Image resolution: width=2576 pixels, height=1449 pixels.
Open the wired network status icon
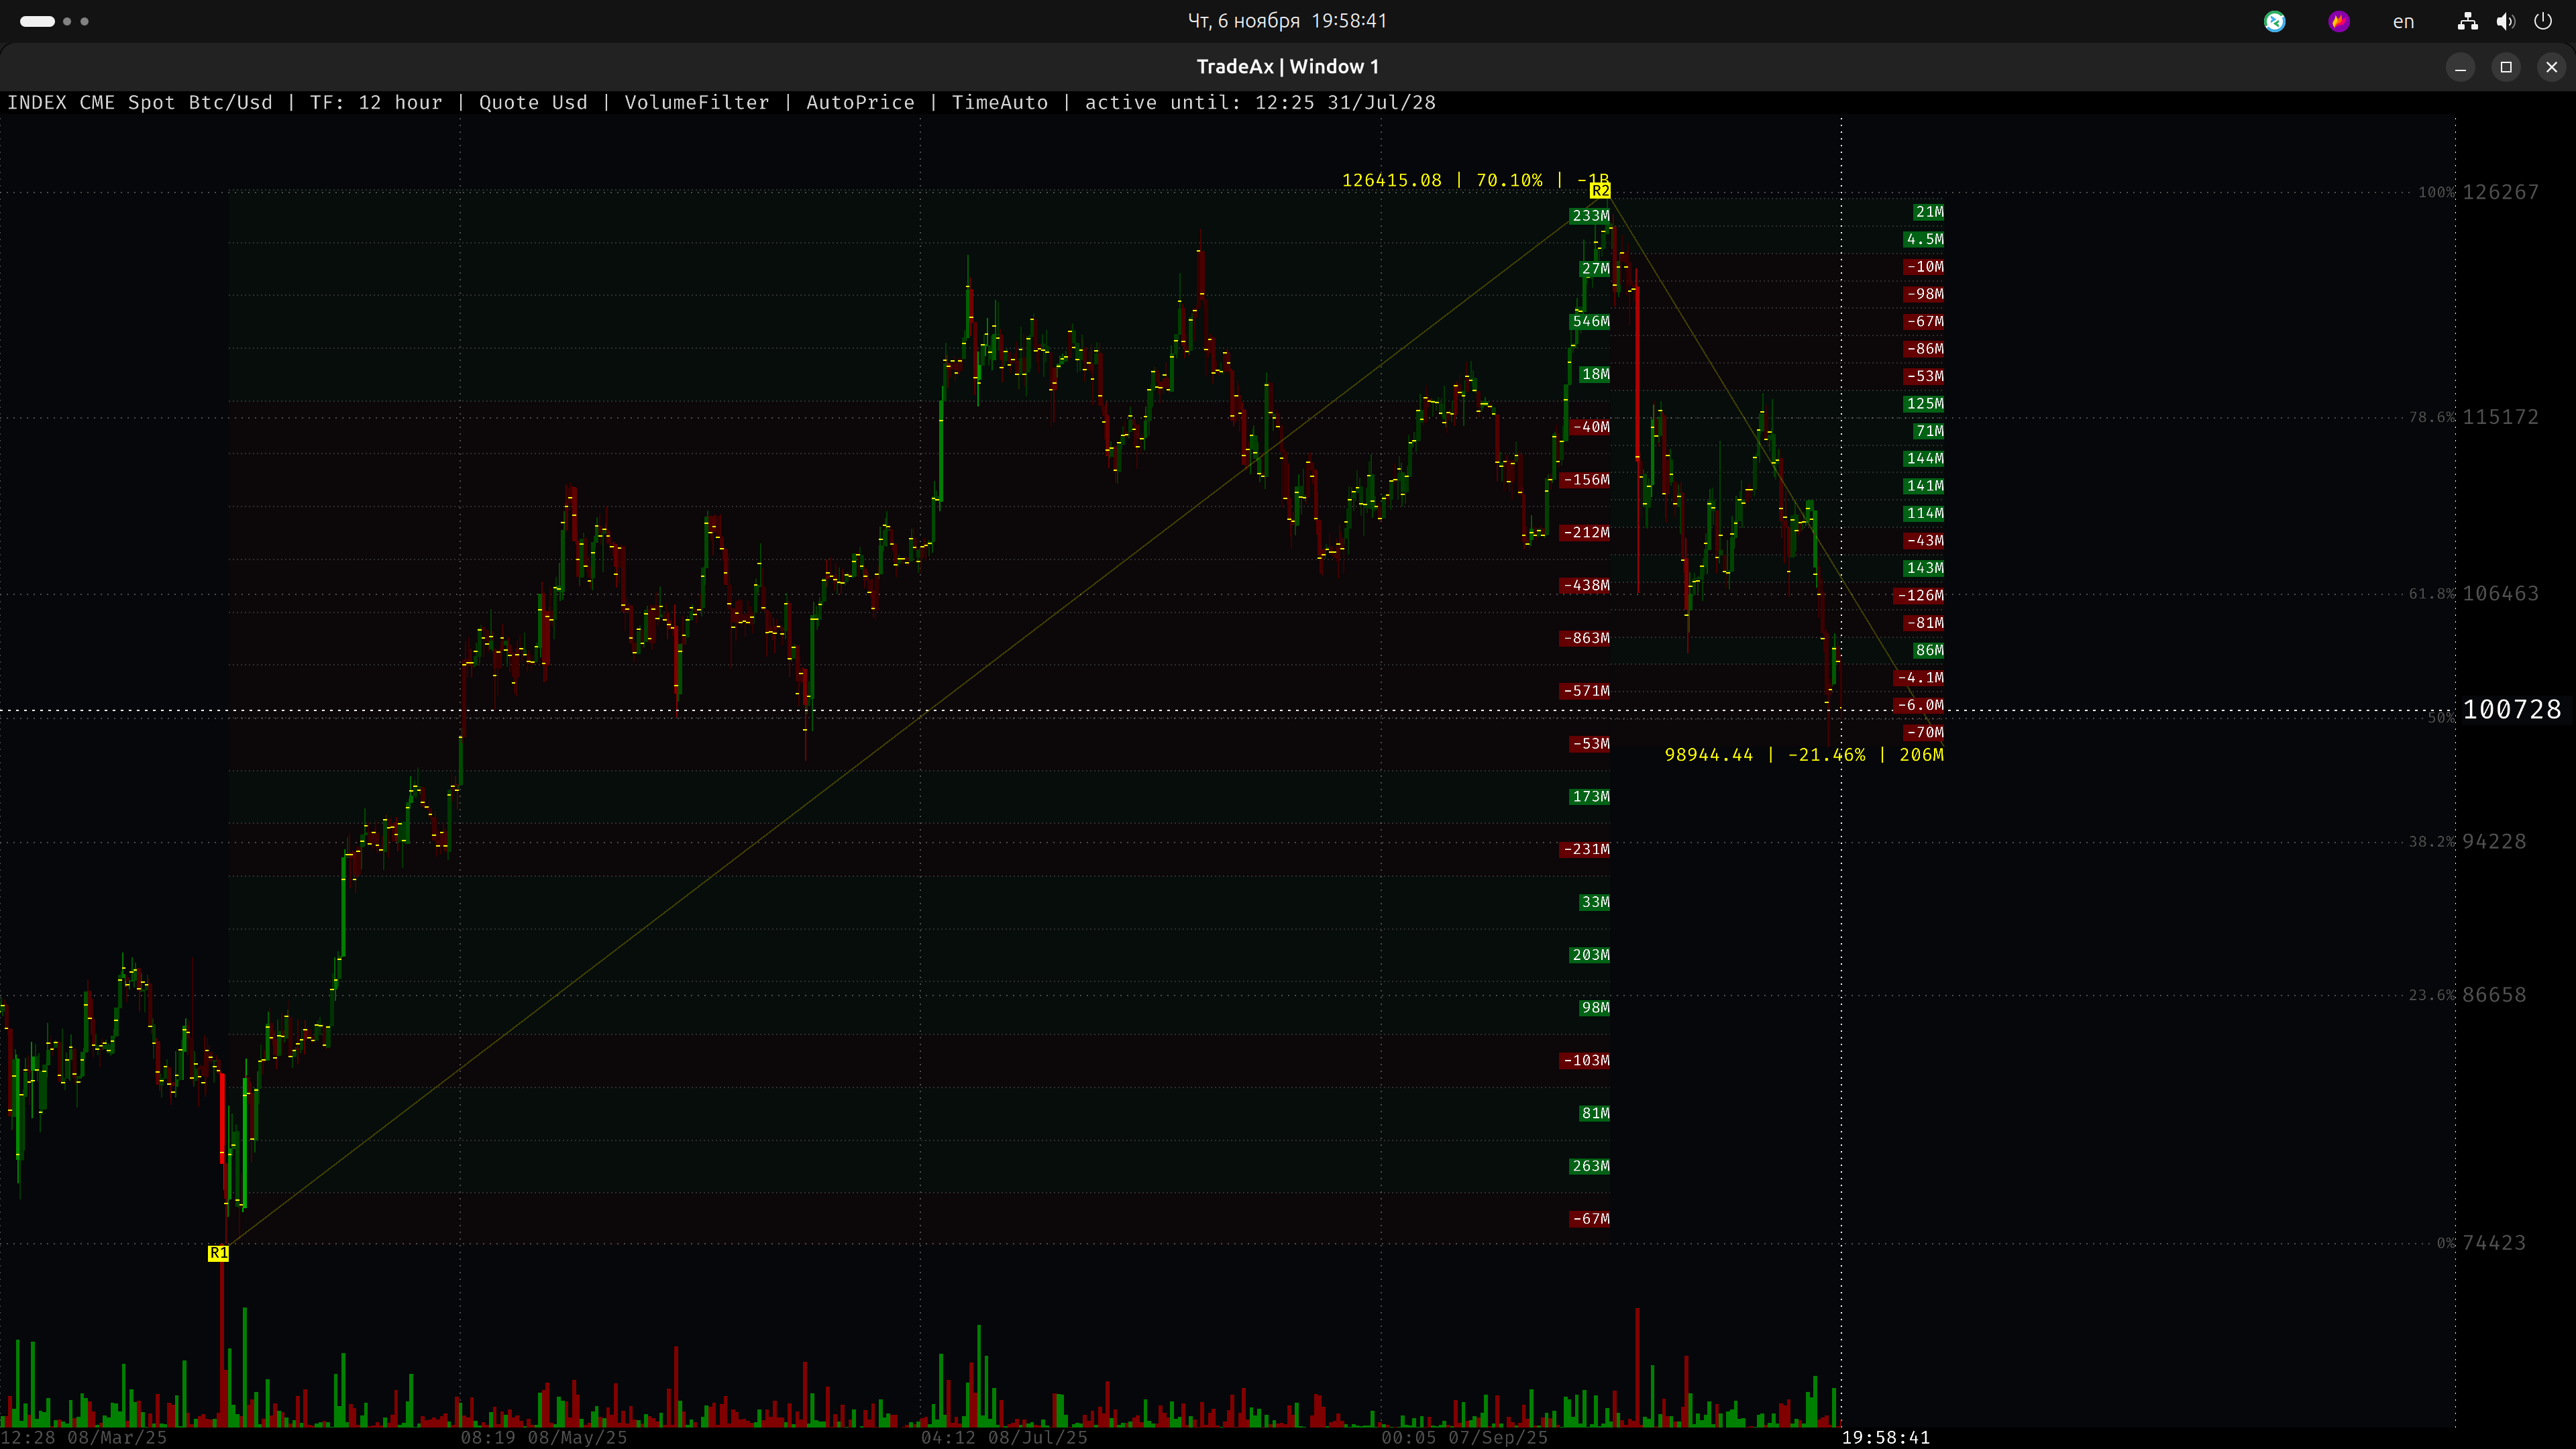[2467, 21]
